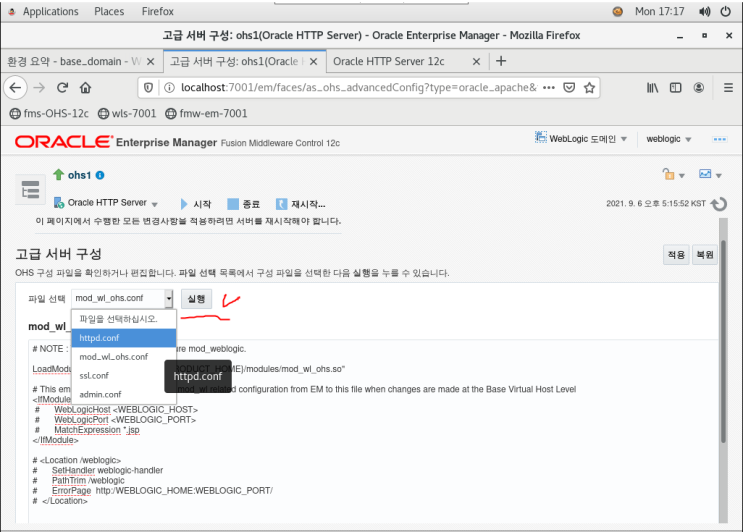
Task: Click the green up-status arrow beside ohs1
Action: [58, 175]
